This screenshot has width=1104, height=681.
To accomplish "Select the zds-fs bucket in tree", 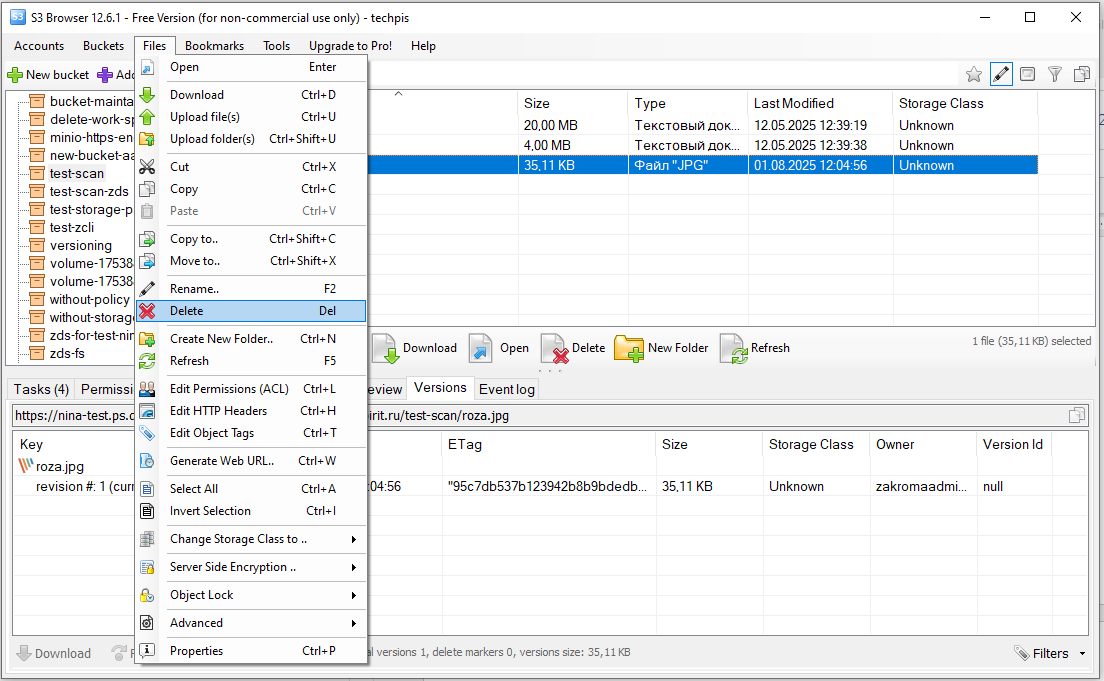I will [67, 354].
